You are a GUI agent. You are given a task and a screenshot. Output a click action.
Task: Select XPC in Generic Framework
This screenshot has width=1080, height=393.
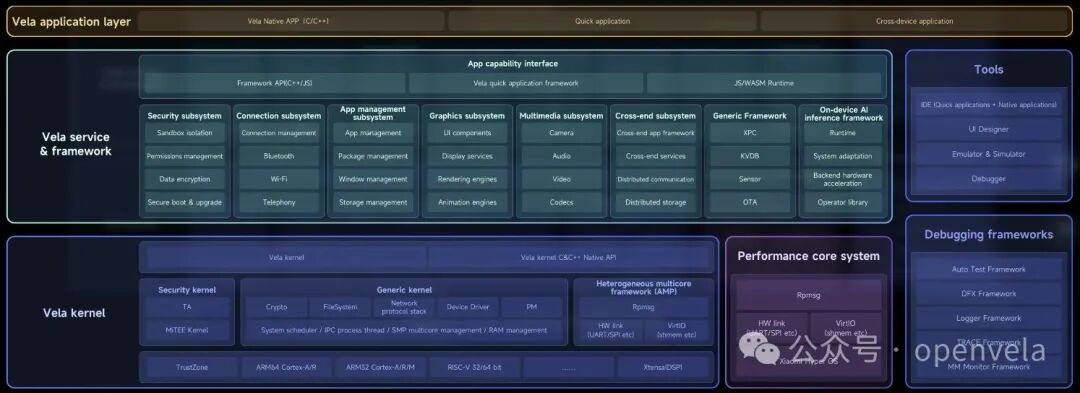click(x=750, y=133)
